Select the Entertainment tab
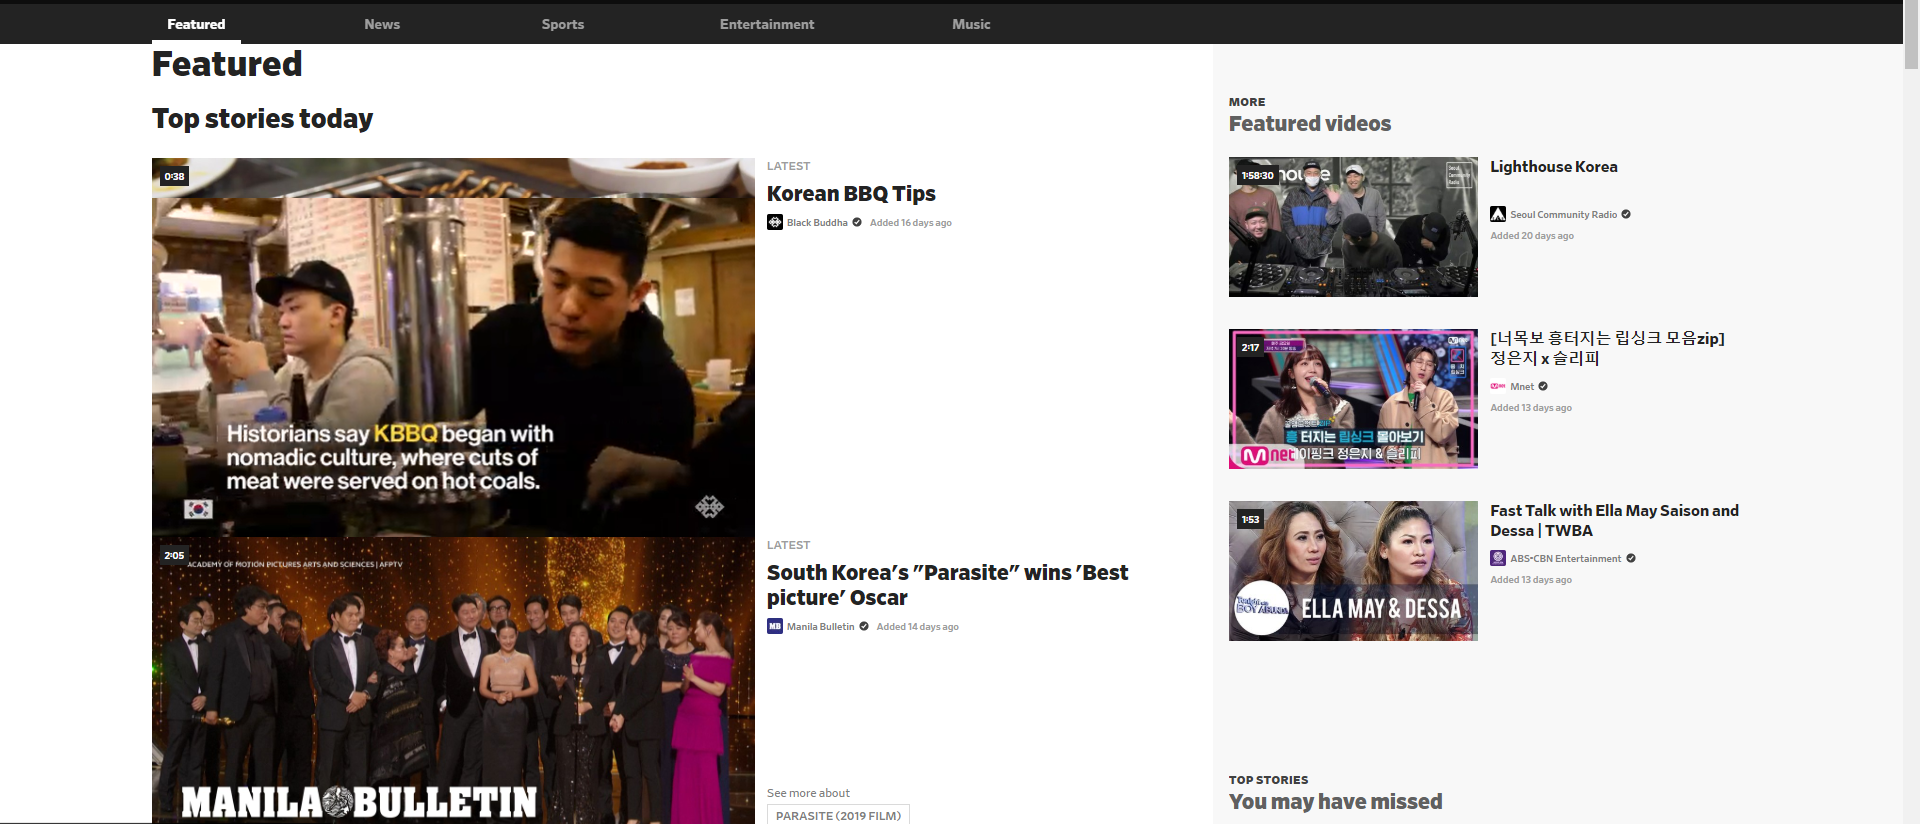The height and width of the screenshot is (824, 1920). point(767,24)
